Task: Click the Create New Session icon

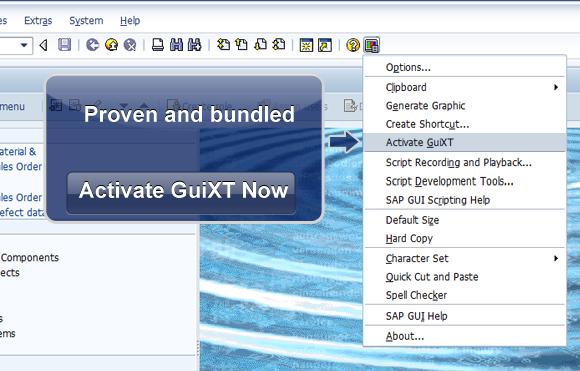Action: [306, 45]
